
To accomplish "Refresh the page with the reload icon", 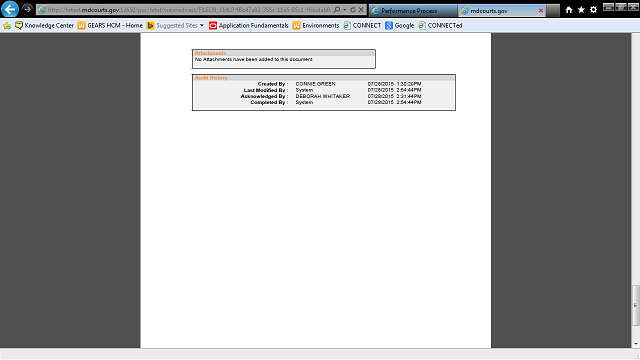I will (353, 10).
